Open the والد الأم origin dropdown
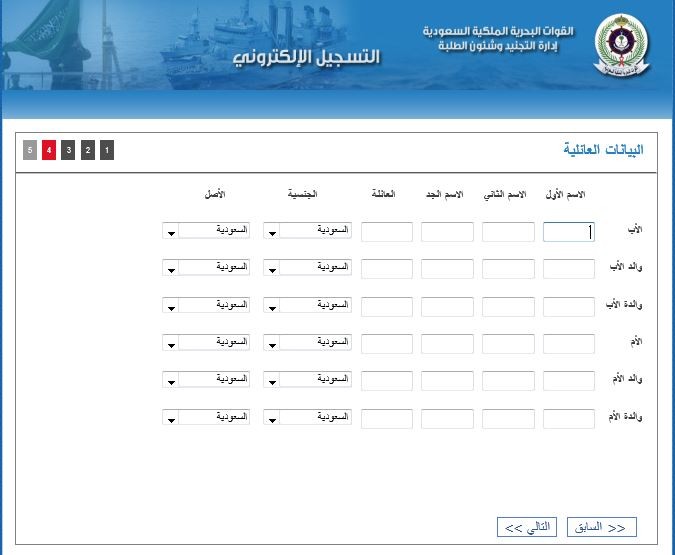 tap(206, 379)
